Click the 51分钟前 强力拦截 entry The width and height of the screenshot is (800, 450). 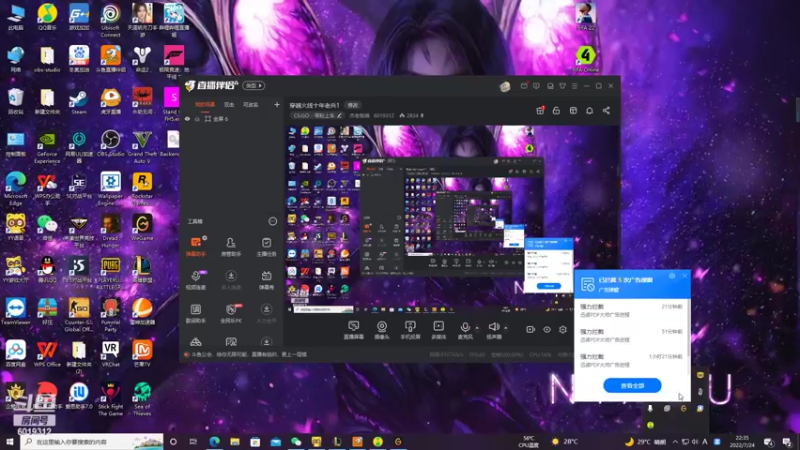pyautogui.click(x=632, y=335)
